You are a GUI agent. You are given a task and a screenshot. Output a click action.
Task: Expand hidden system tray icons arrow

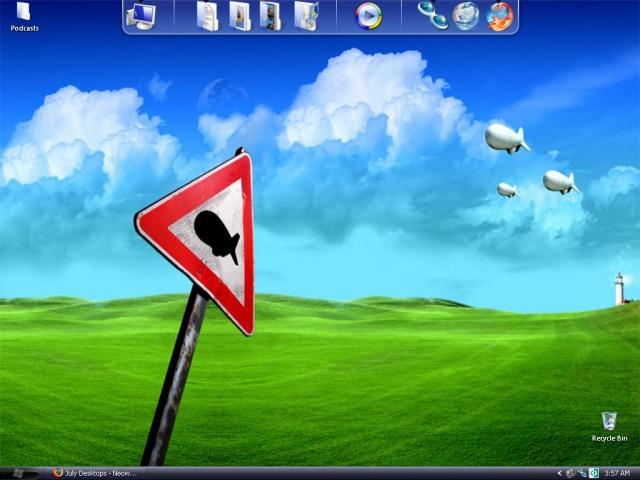[559, 473]
